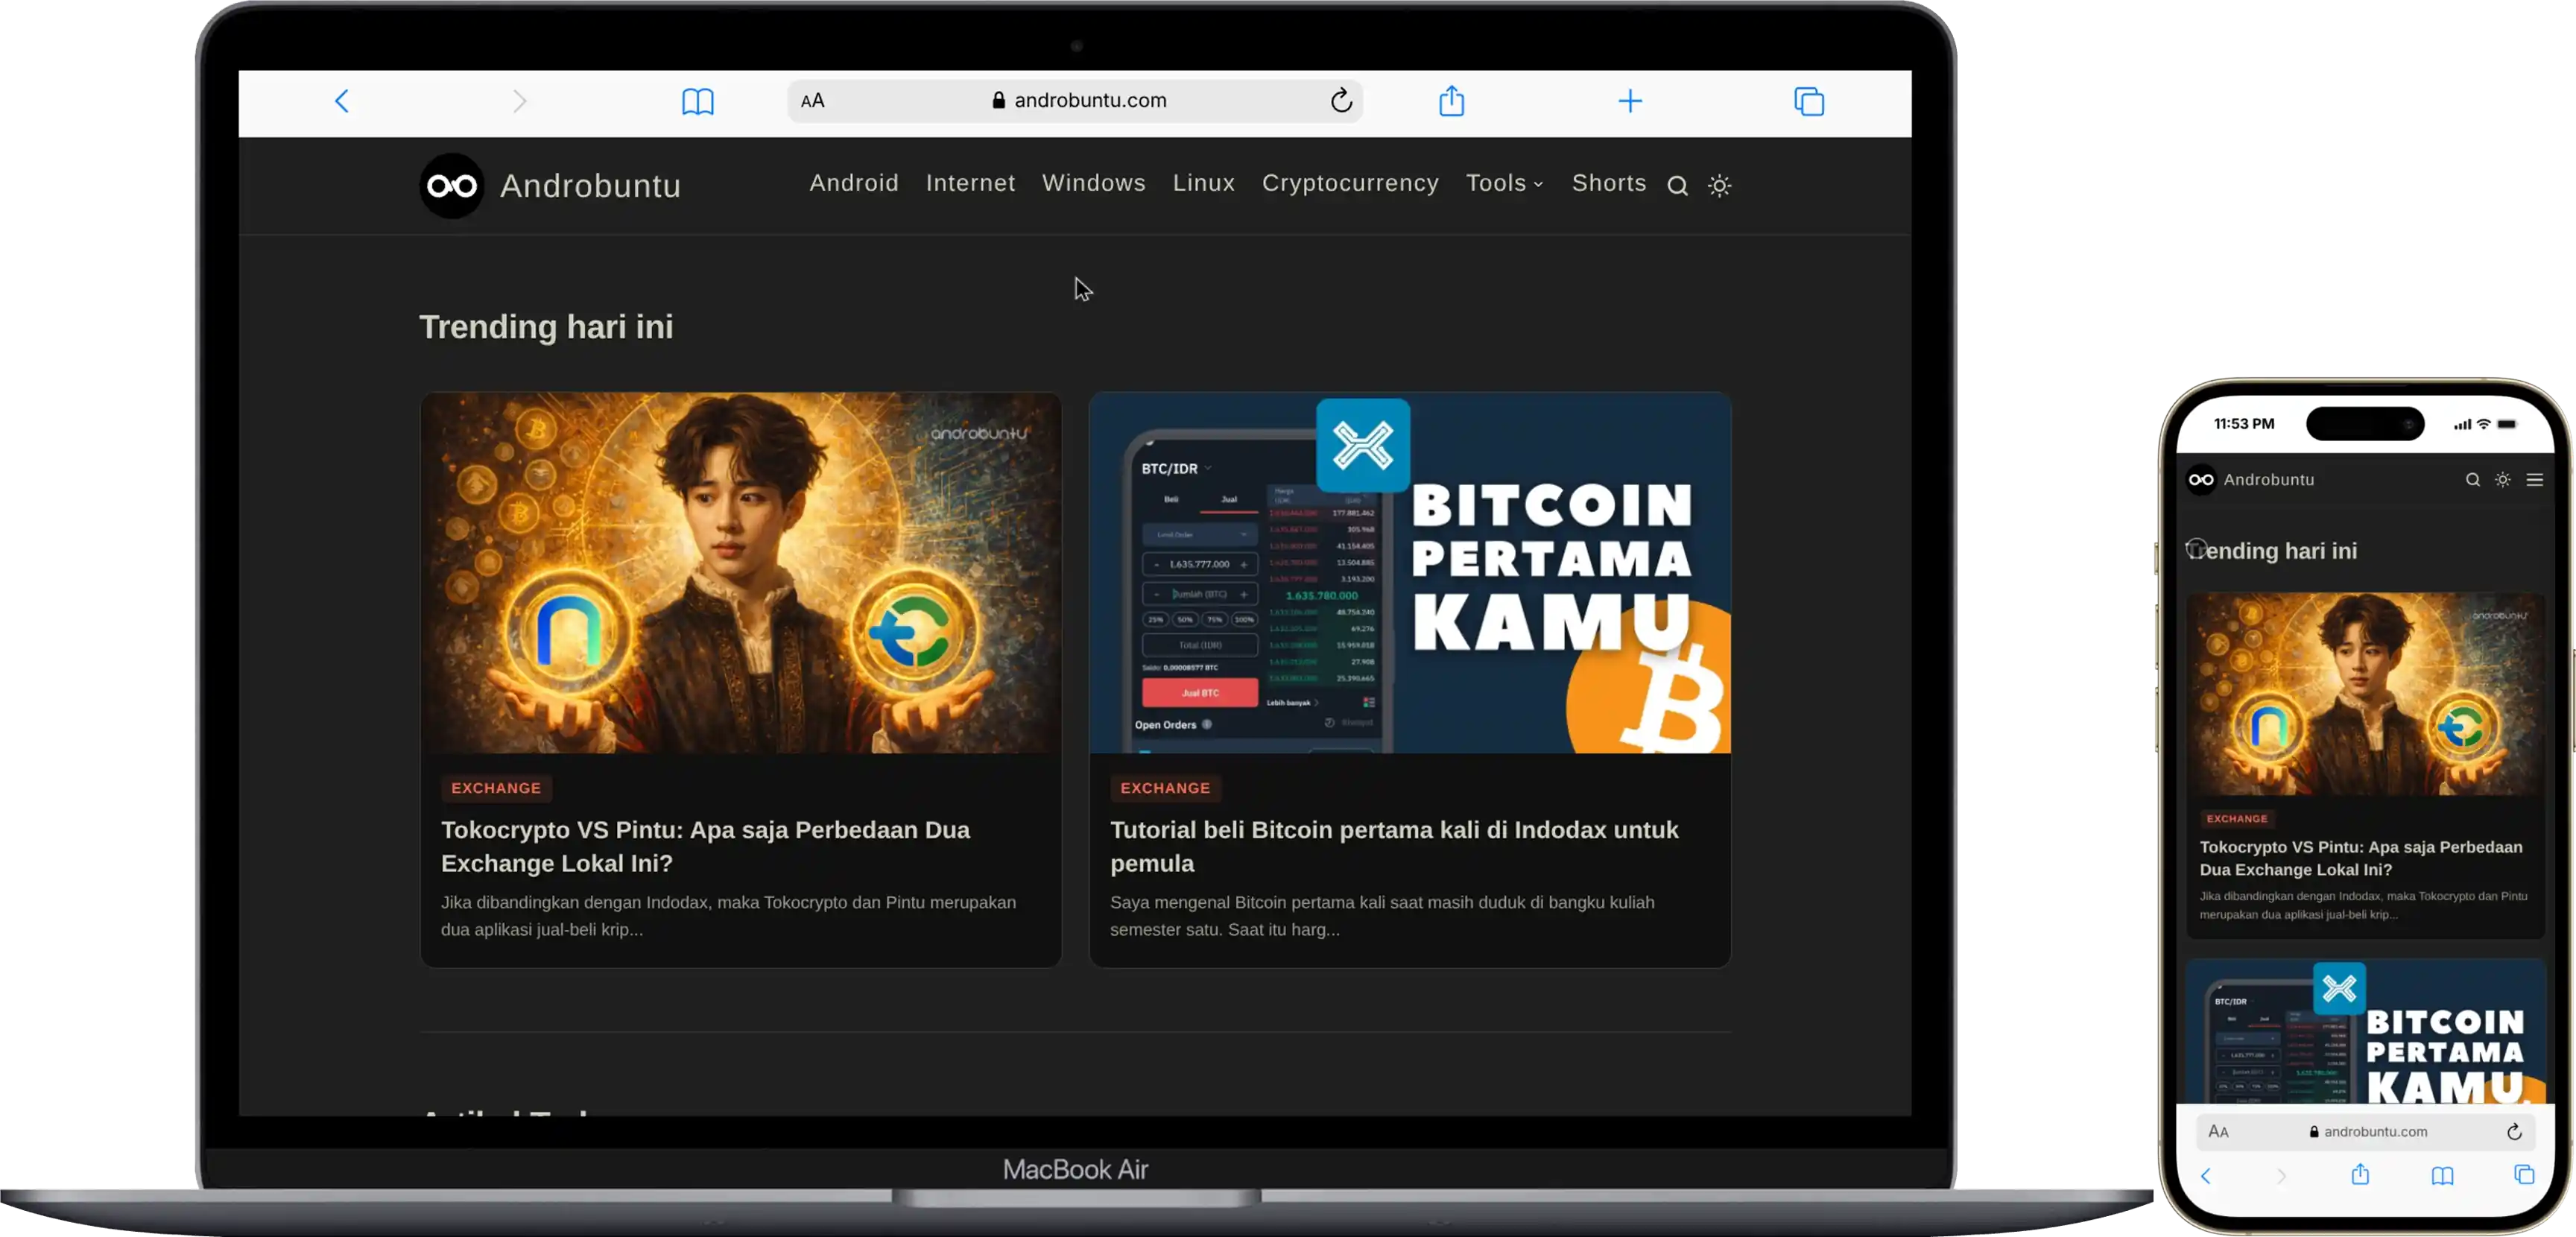Open the Windows menu item
2576x1237 pixels.
(1094, 183)
